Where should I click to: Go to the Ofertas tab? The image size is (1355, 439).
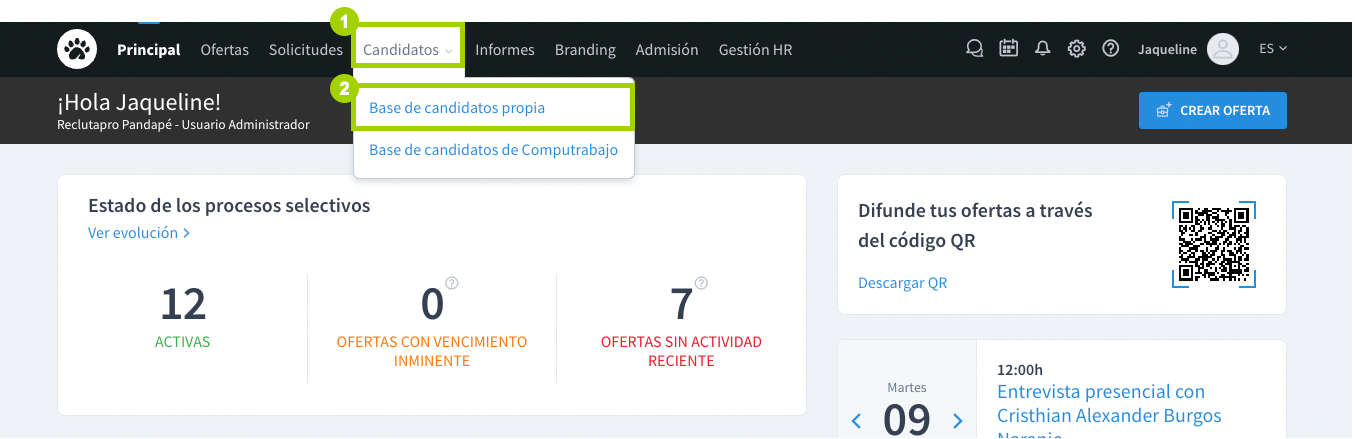[224, 50]
